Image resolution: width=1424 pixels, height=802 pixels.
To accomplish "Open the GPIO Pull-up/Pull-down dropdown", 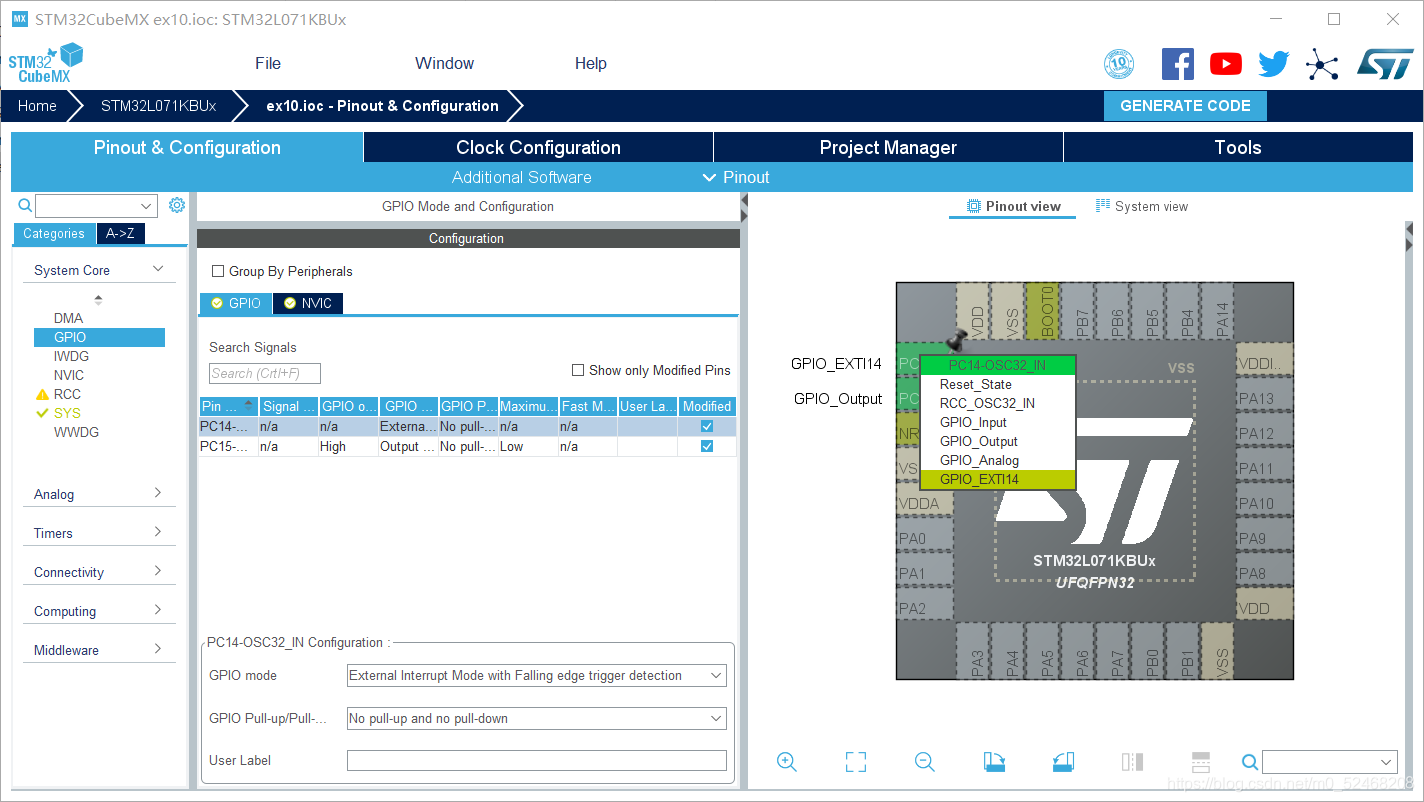I will [536, 718].
